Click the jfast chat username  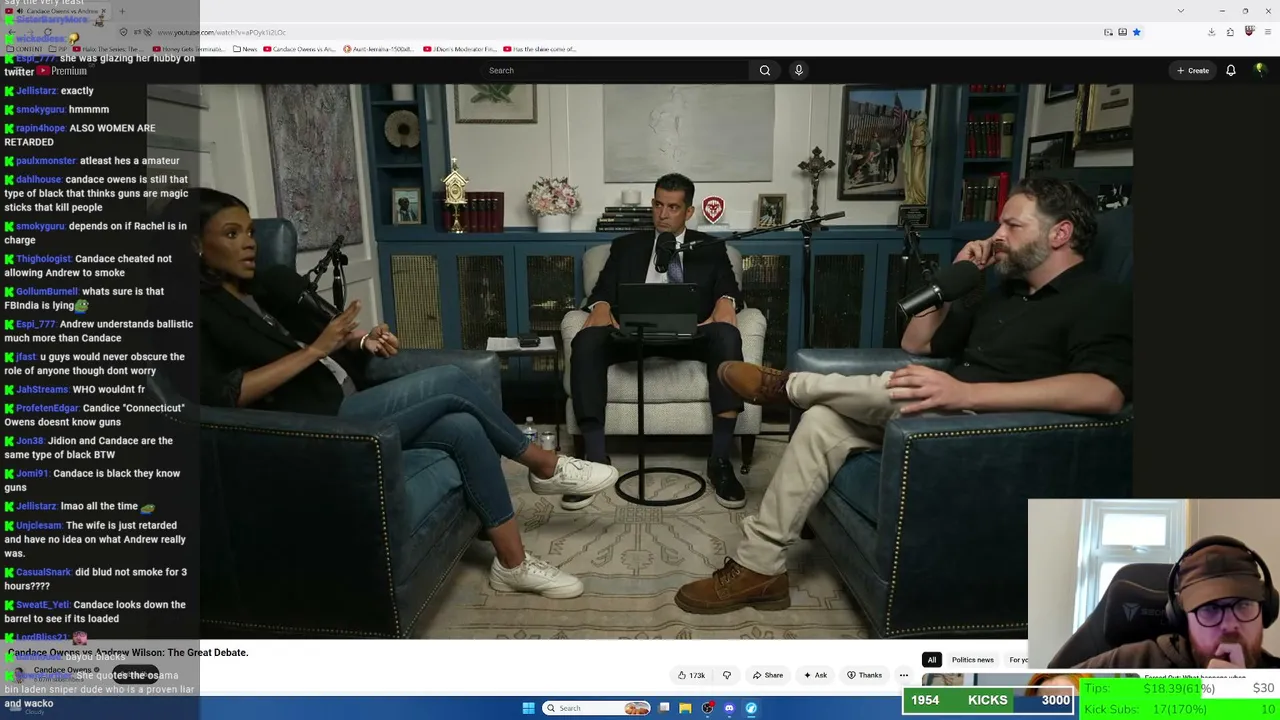pyautogui.click(x=26, y=356)
